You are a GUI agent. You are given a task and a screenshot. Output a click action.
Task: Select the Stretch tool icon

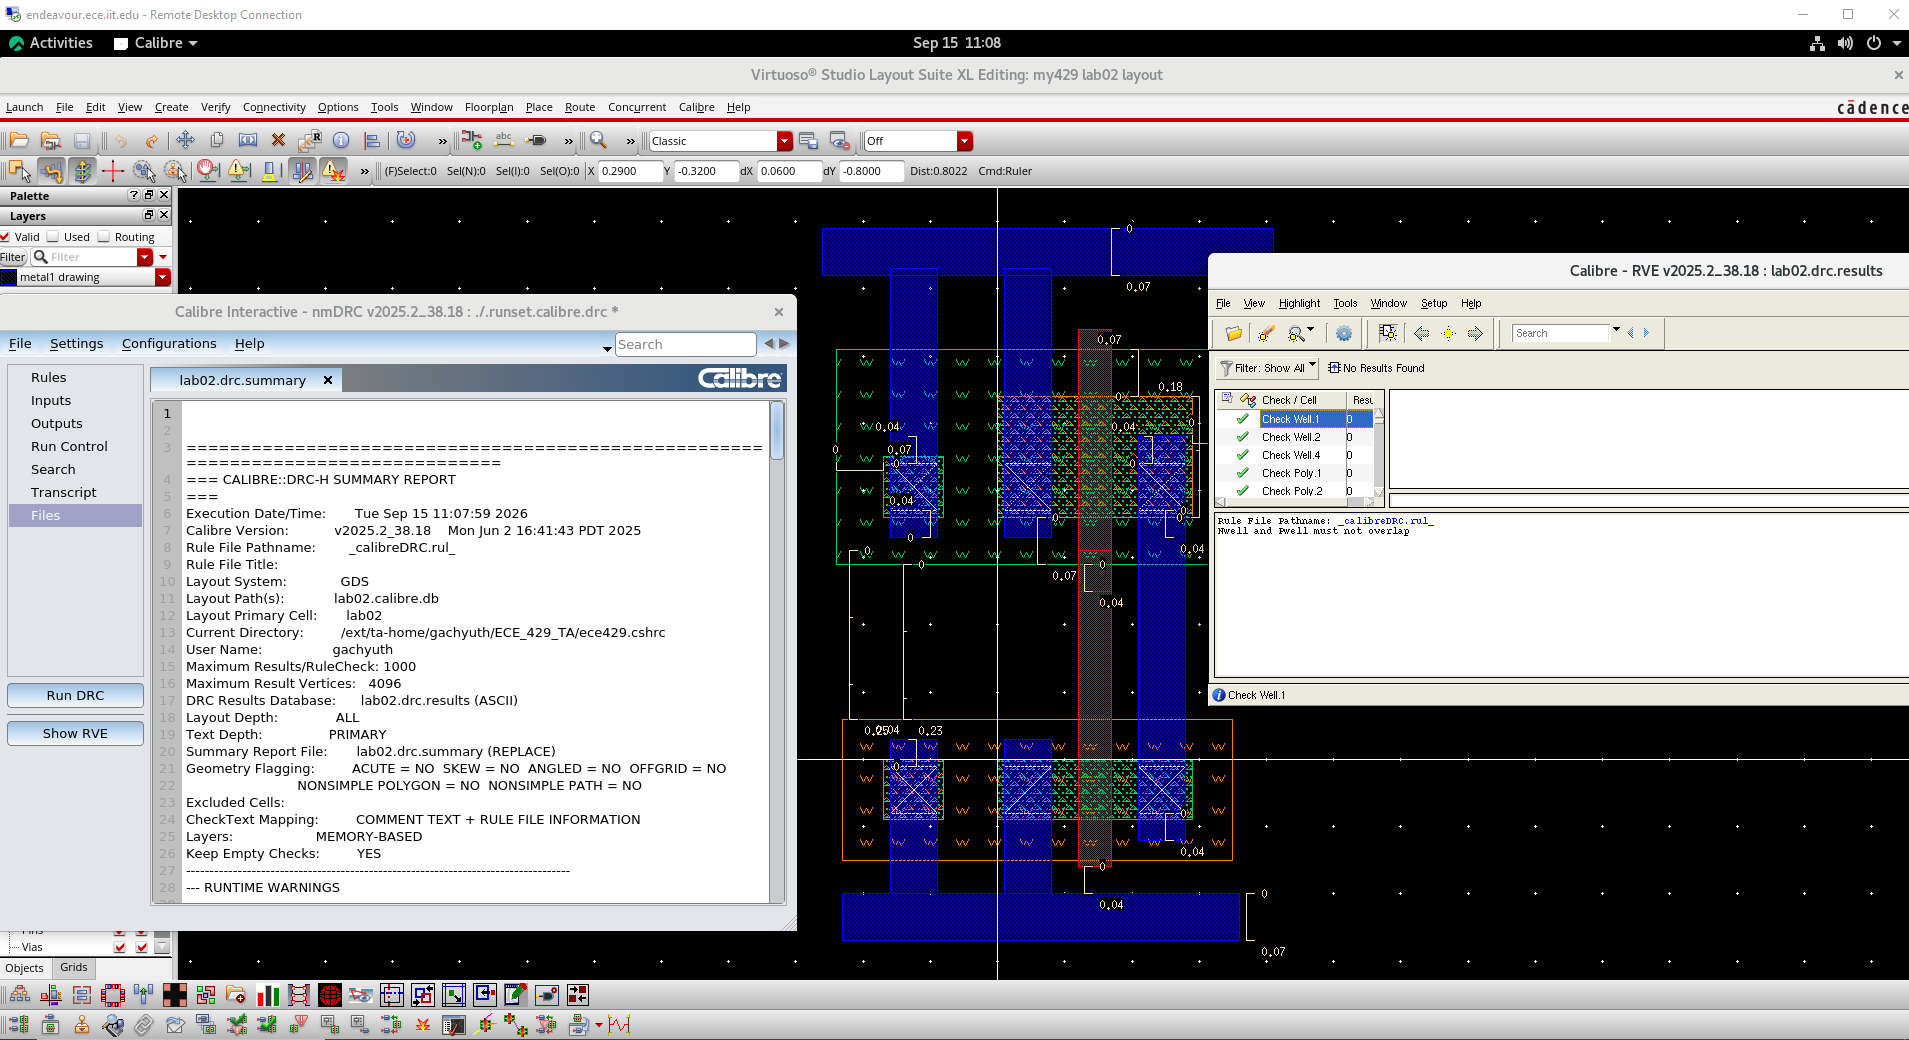(248, 141)
